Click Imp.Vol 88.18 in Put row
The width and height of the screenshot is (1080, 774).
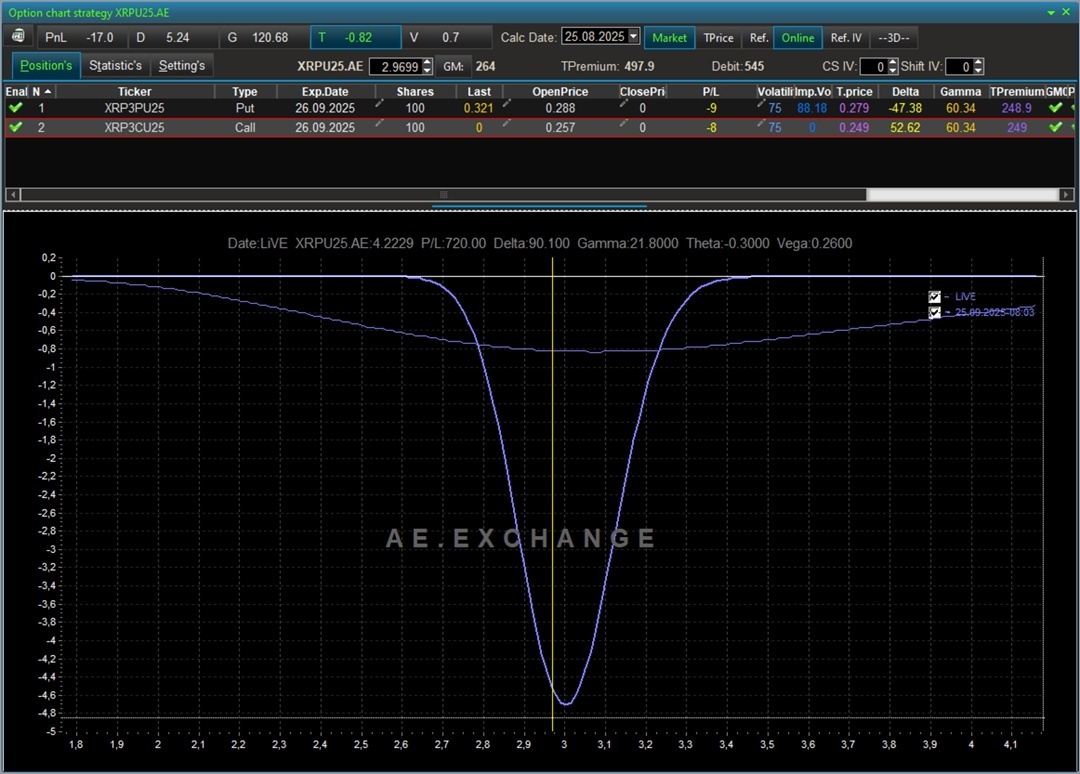(x=812, y=108)
